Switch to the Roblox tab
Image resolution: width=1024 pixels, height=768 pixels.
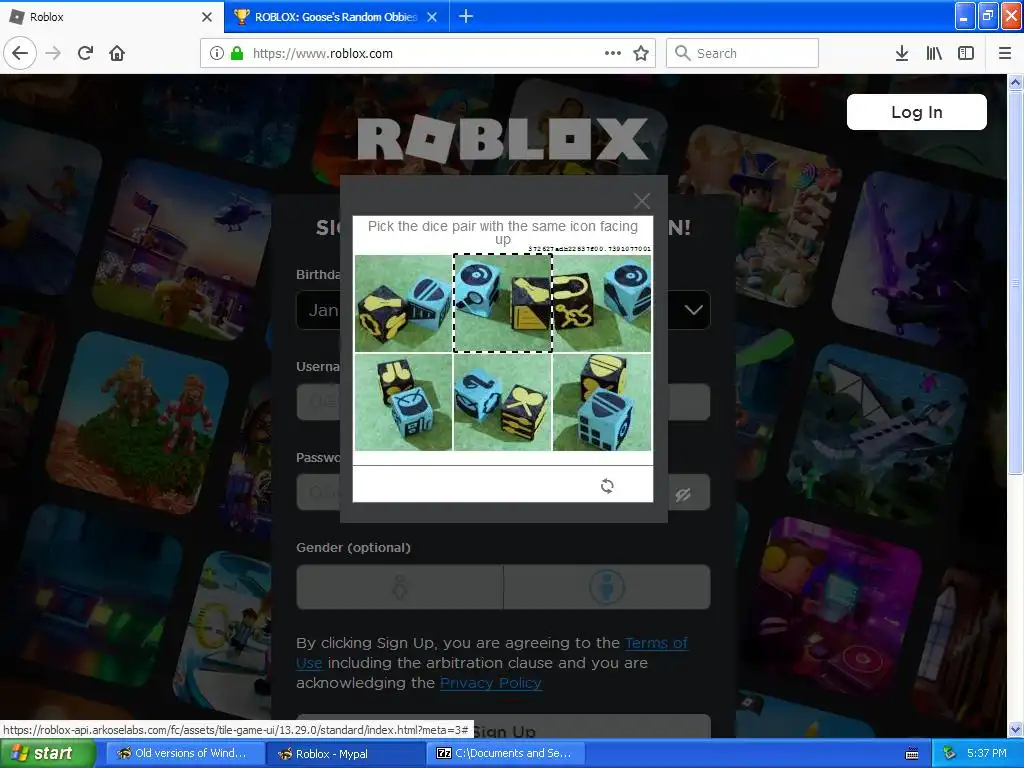[x=112, y=17]
